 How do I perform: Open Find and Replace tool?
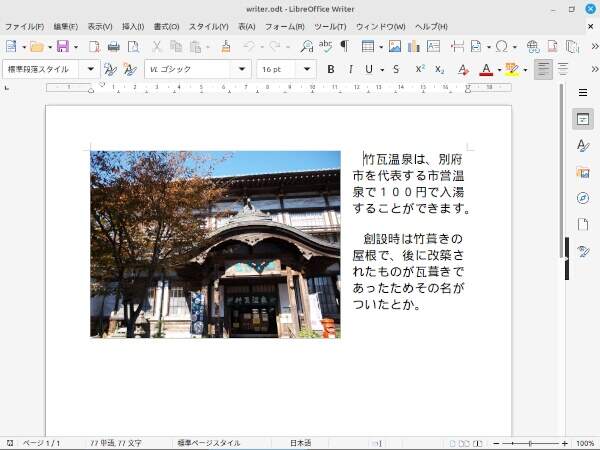(x=306, y=46)
